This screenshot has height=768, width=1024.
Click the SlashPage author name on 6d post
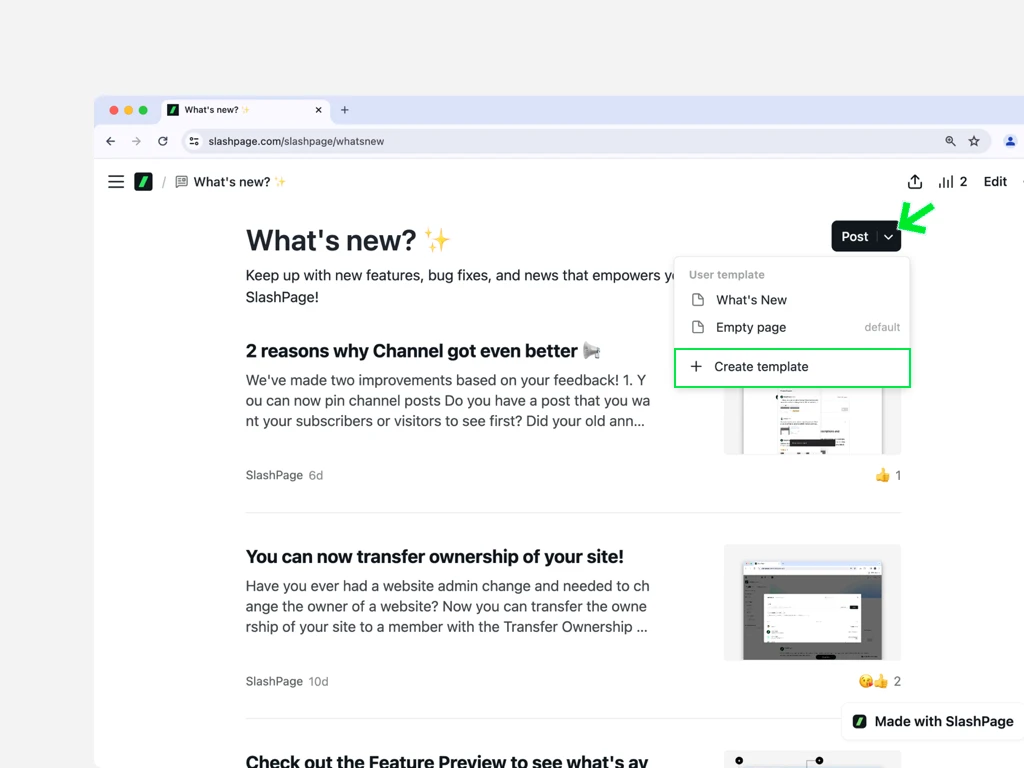coord(274,475)
